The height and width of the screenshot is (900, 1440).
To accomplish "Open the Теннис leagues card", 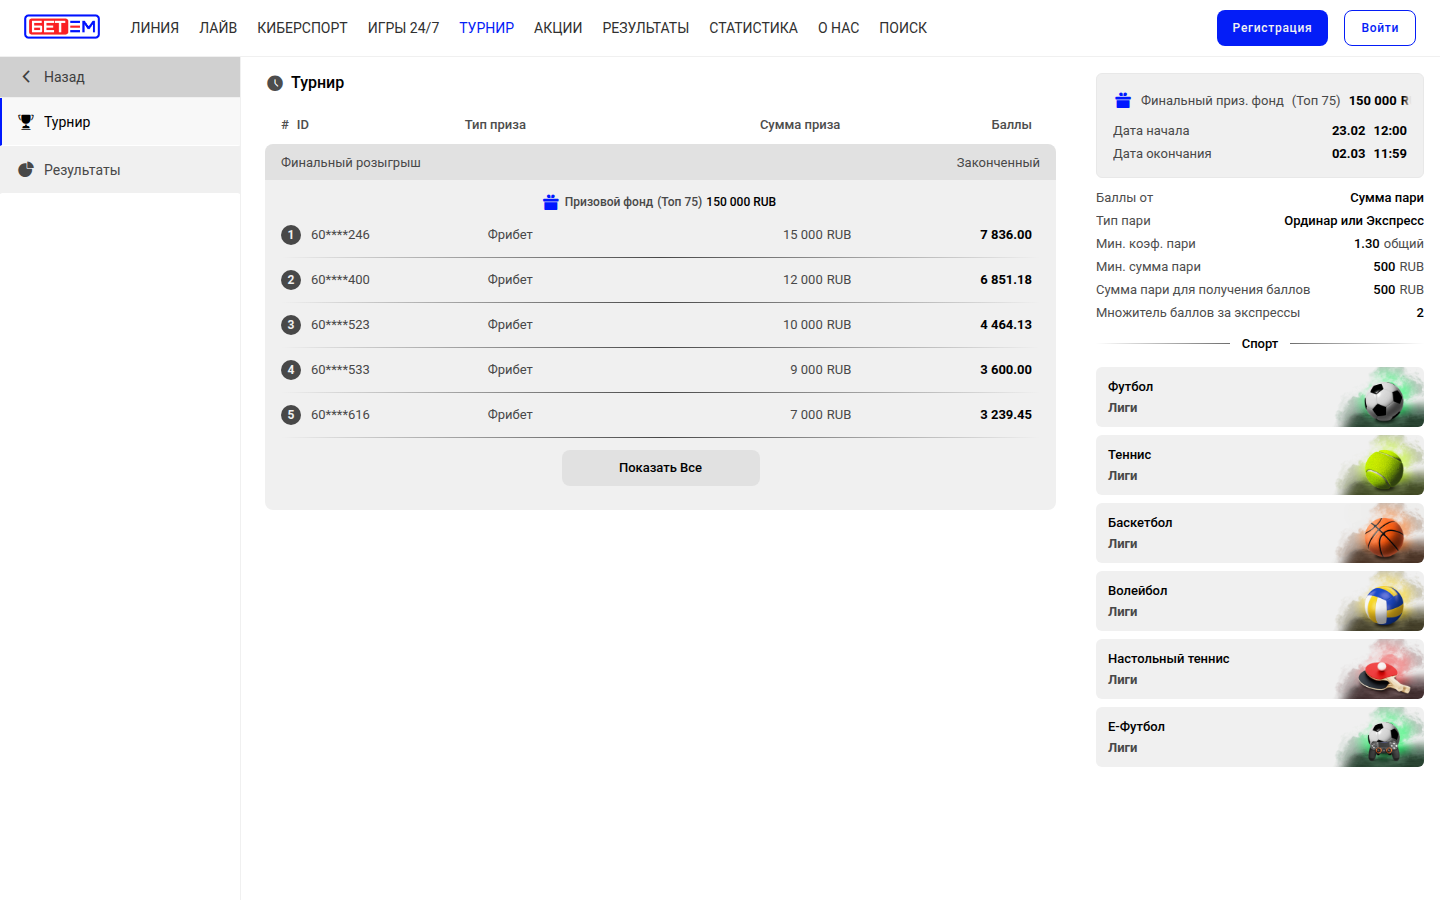I will (1259, 465).
